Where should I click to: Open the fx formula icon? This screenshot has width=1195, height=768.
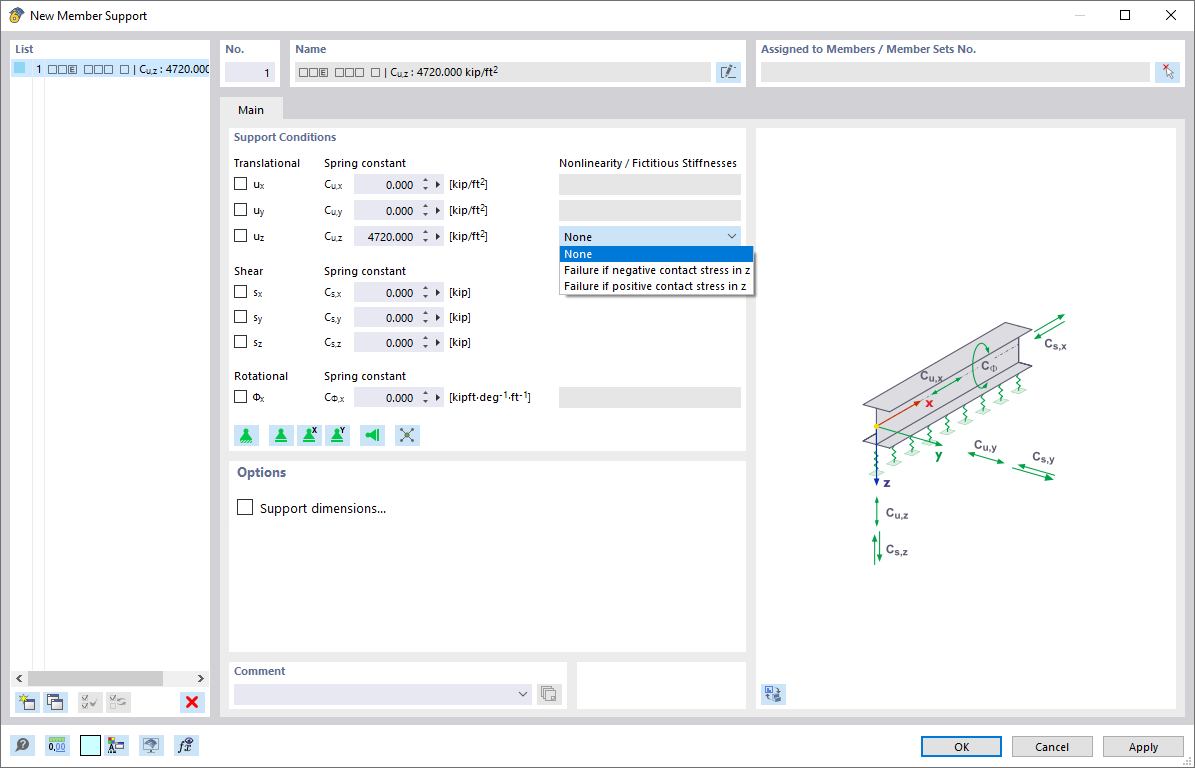point(186,745)
